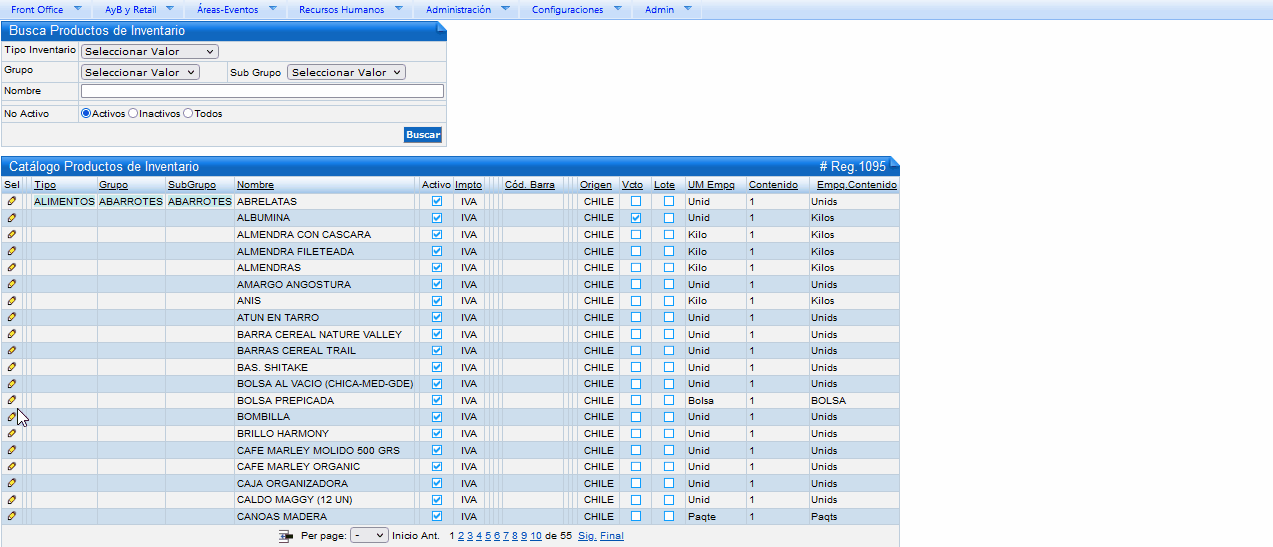The height and width of the screenshot is (547, 1273).
Task: Click pencil icon beside BOLSA PREPICADA
Action: coord(12,400)
